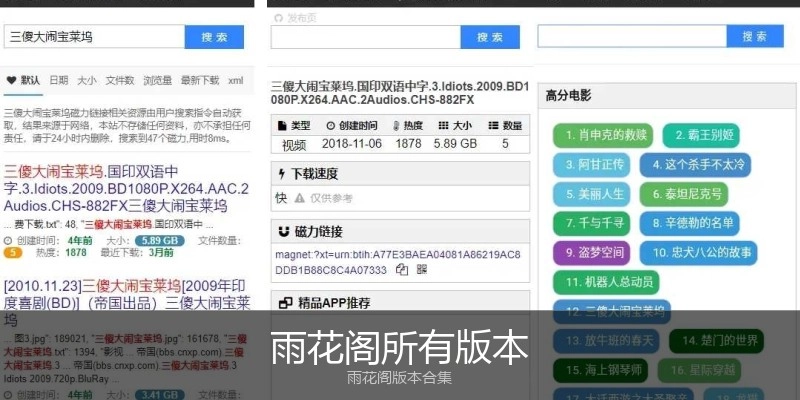Click the 视频 type cell
Screen dimensions: 800x400
click(294, 144)
